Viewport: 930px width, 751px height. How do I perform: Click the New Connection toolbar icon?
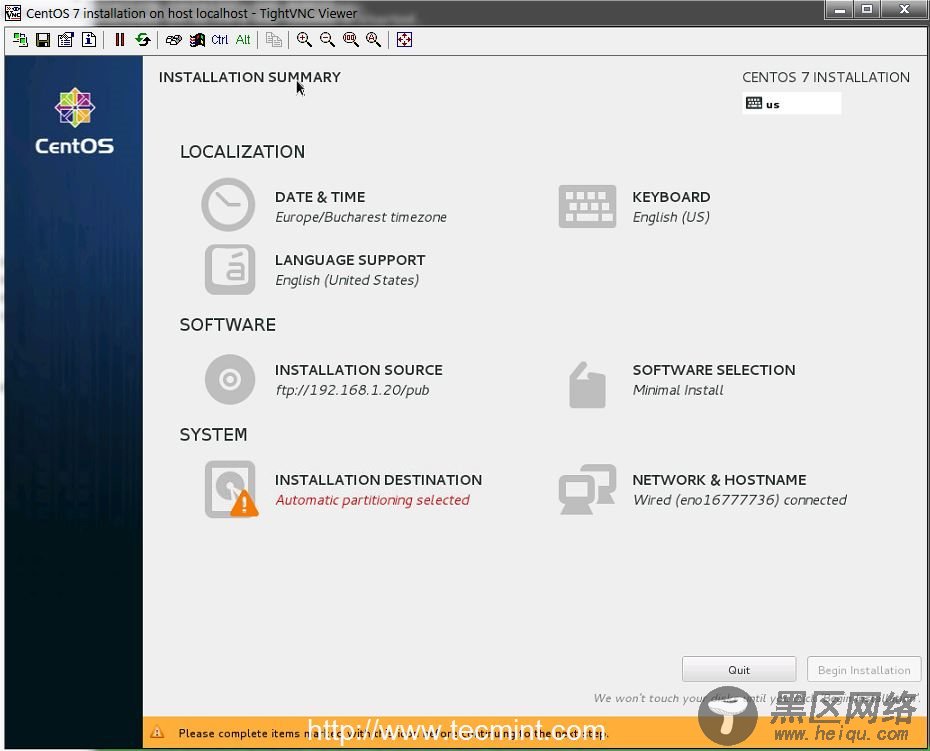(x=20, y=40)
